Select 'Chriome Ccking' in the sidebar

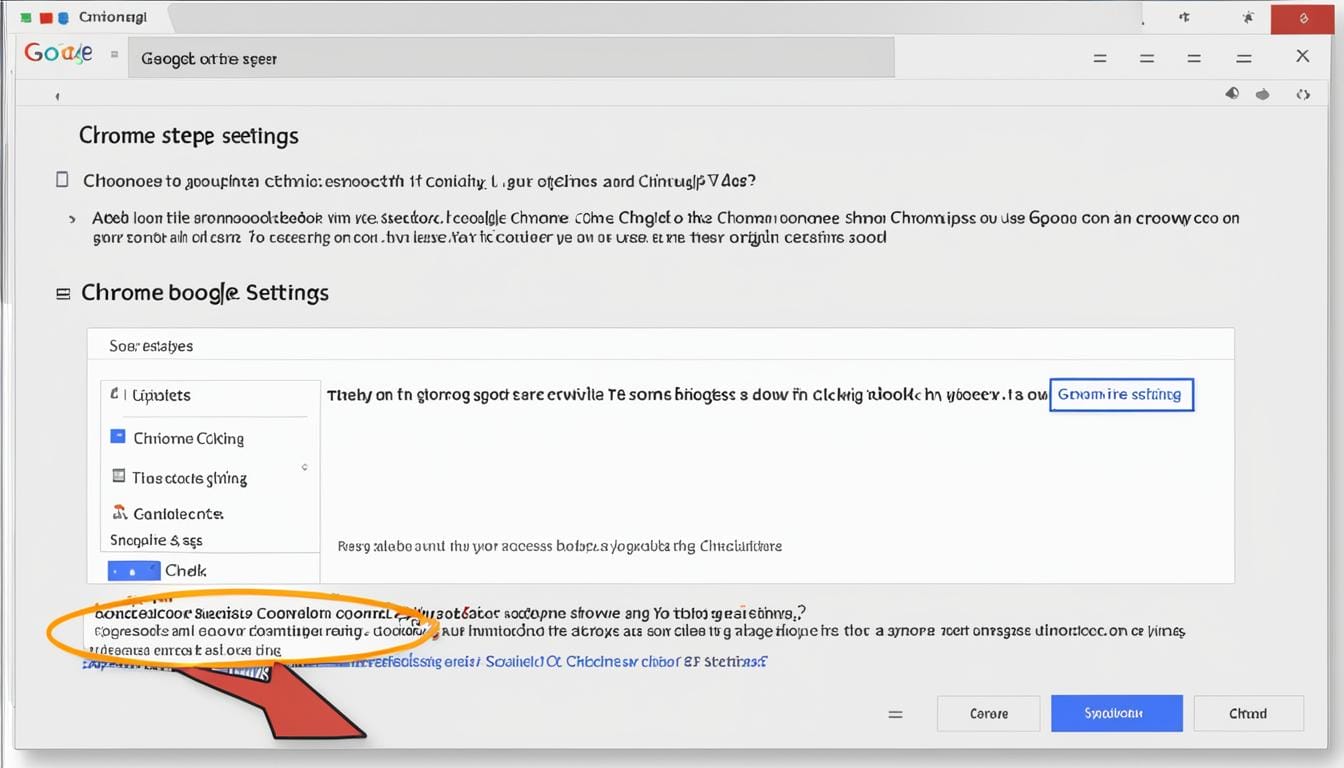pos(189,438)
